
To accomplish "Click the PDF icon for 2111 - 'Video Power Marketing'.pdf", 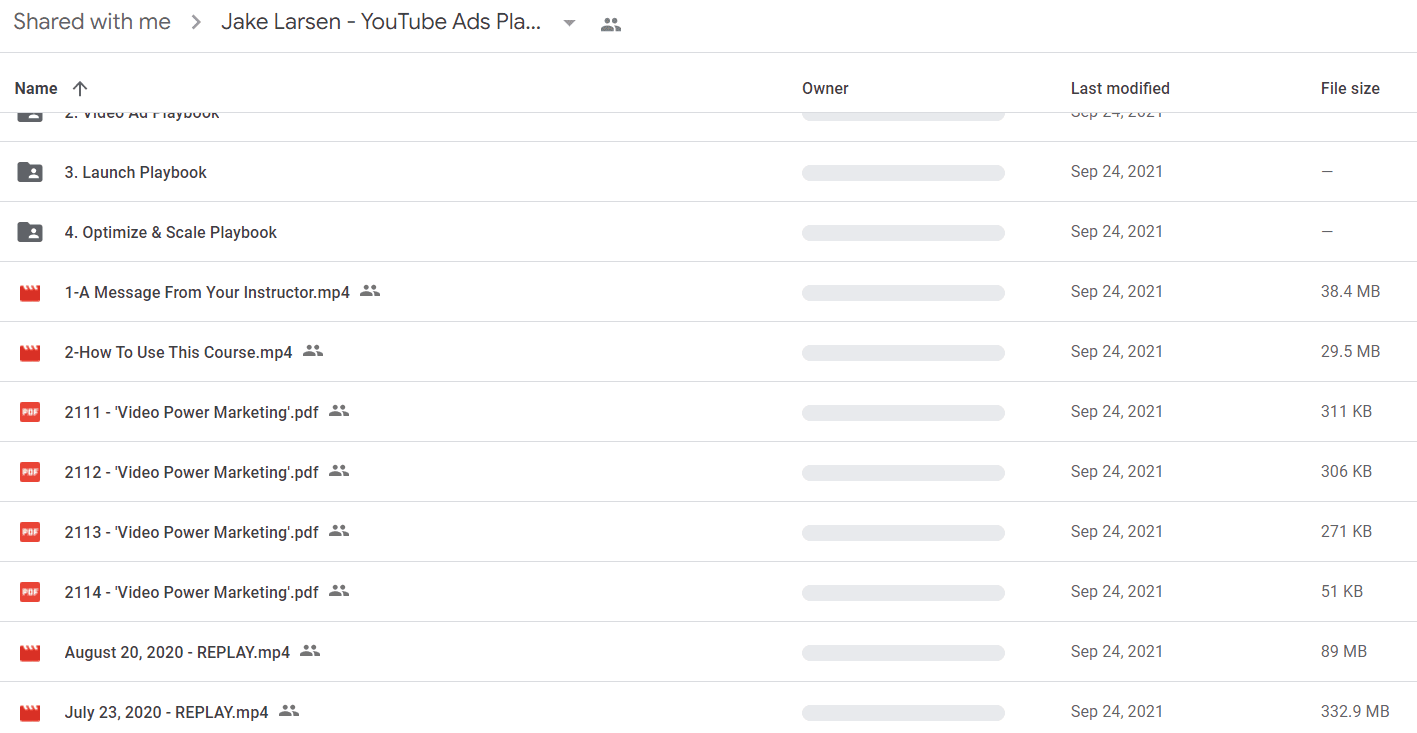I will [30, 412].
